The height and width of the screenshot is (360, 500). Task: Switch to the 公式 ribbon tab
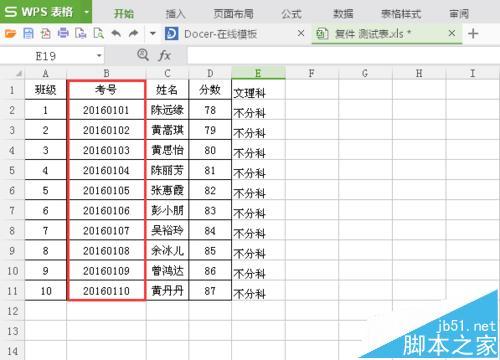pos(291,14)
